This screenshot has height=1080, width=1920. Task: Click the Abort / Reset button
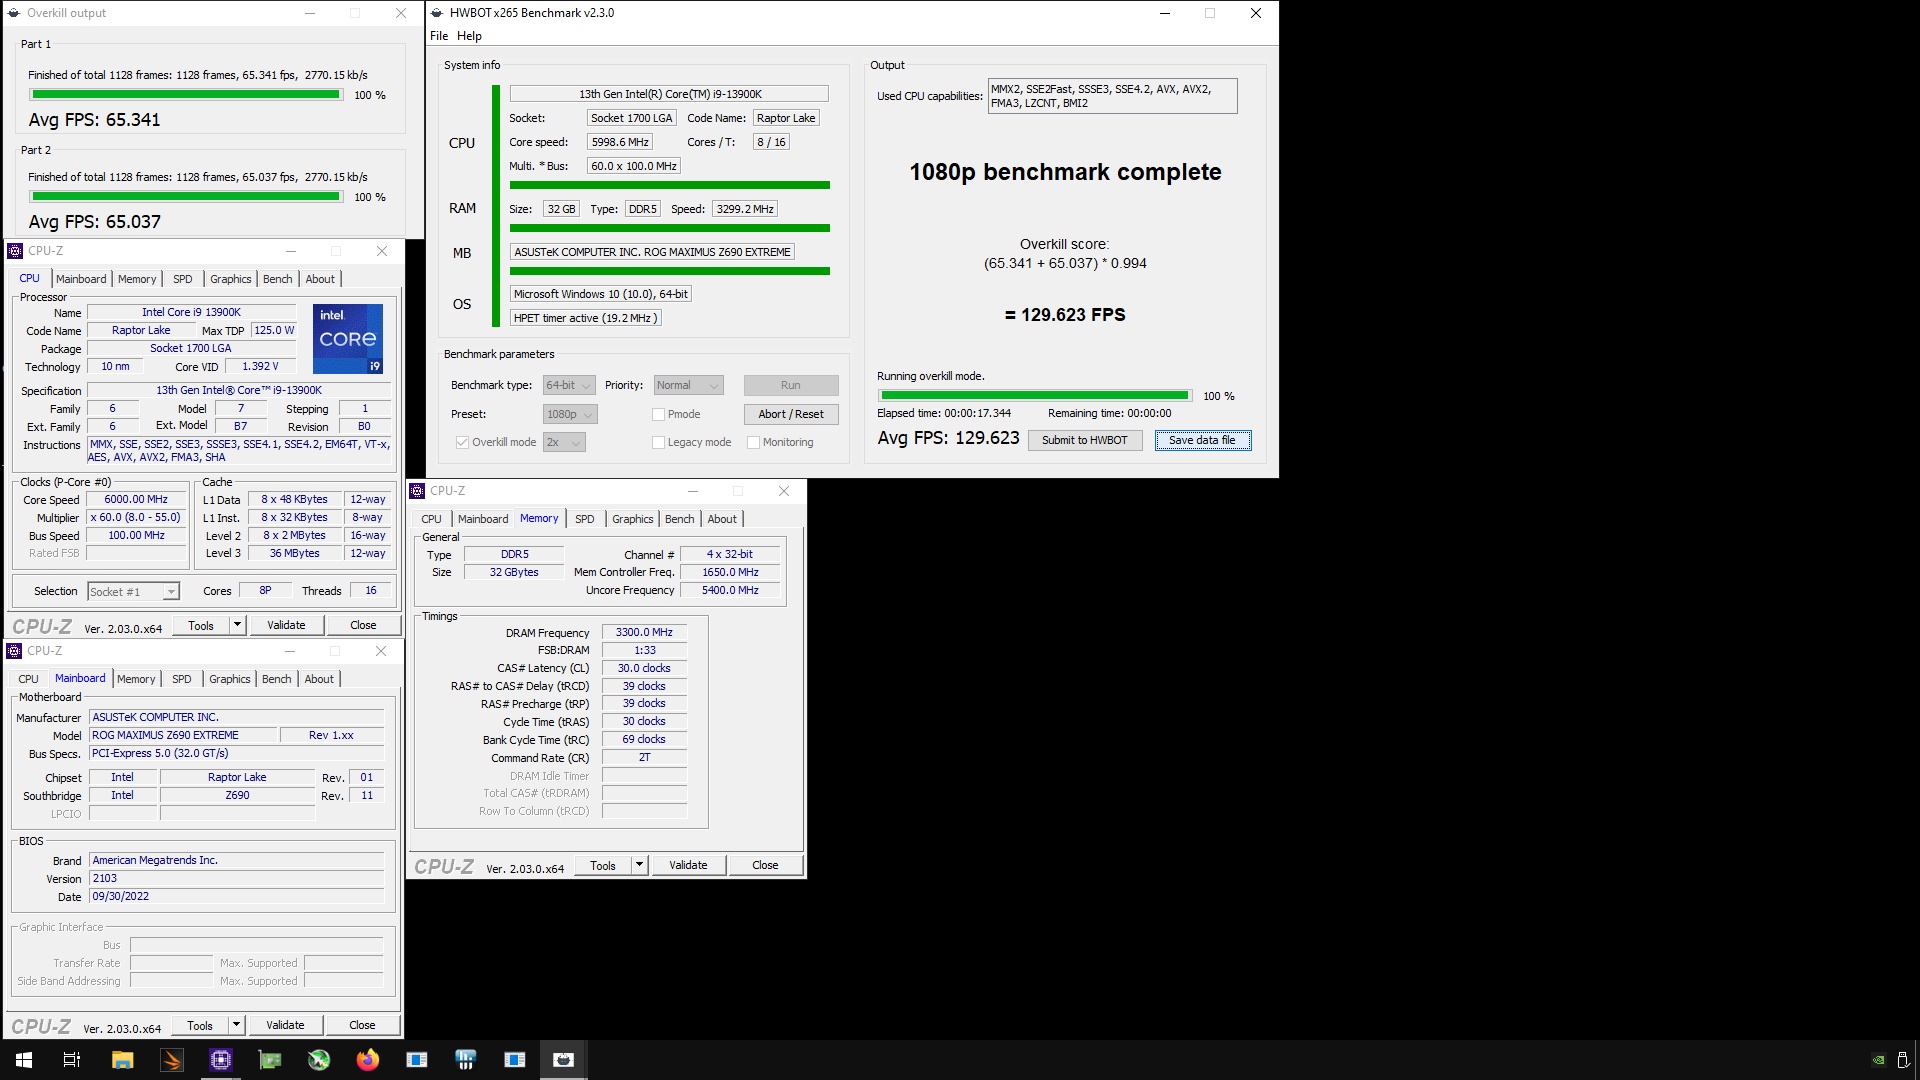[x=791, y=414]
